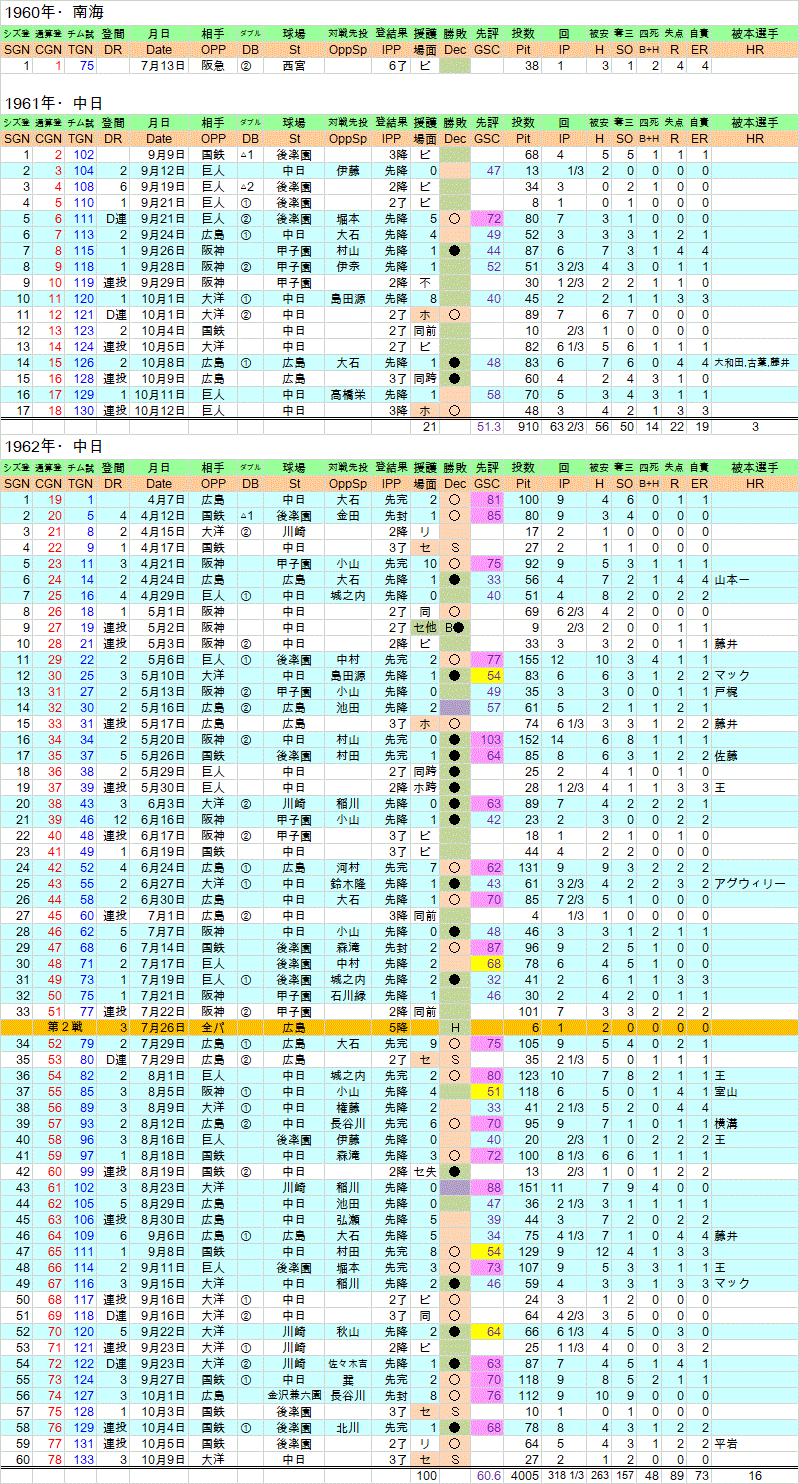Click the situation cell "七失"

click(x=424, y=1172)
